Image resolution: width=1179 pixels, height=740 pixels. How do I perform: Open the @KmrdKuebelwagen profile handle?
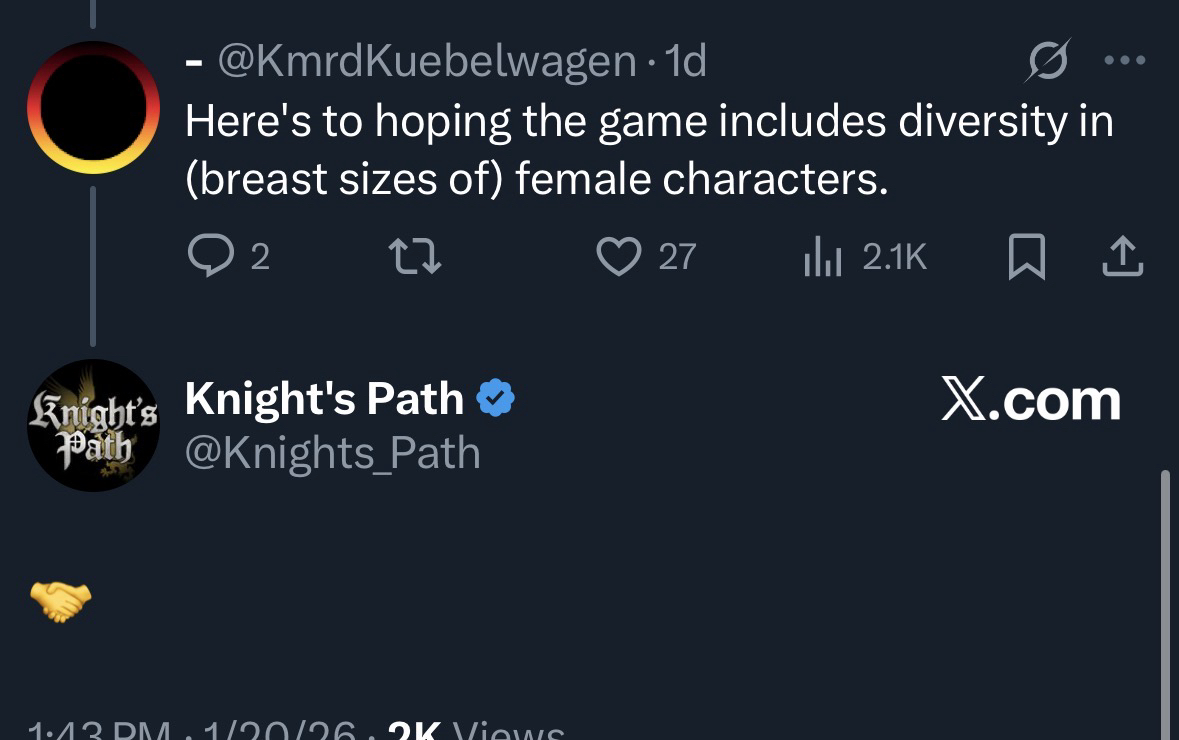pos(426,62)
